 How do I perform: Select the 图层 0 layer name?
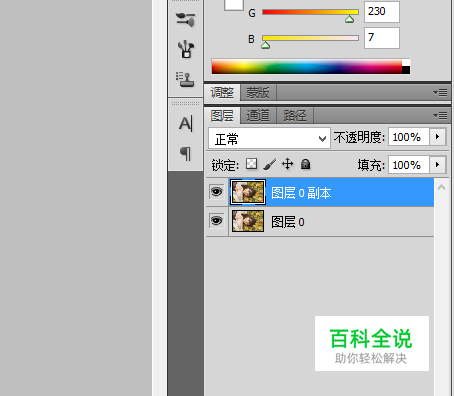tap(288, 222)
